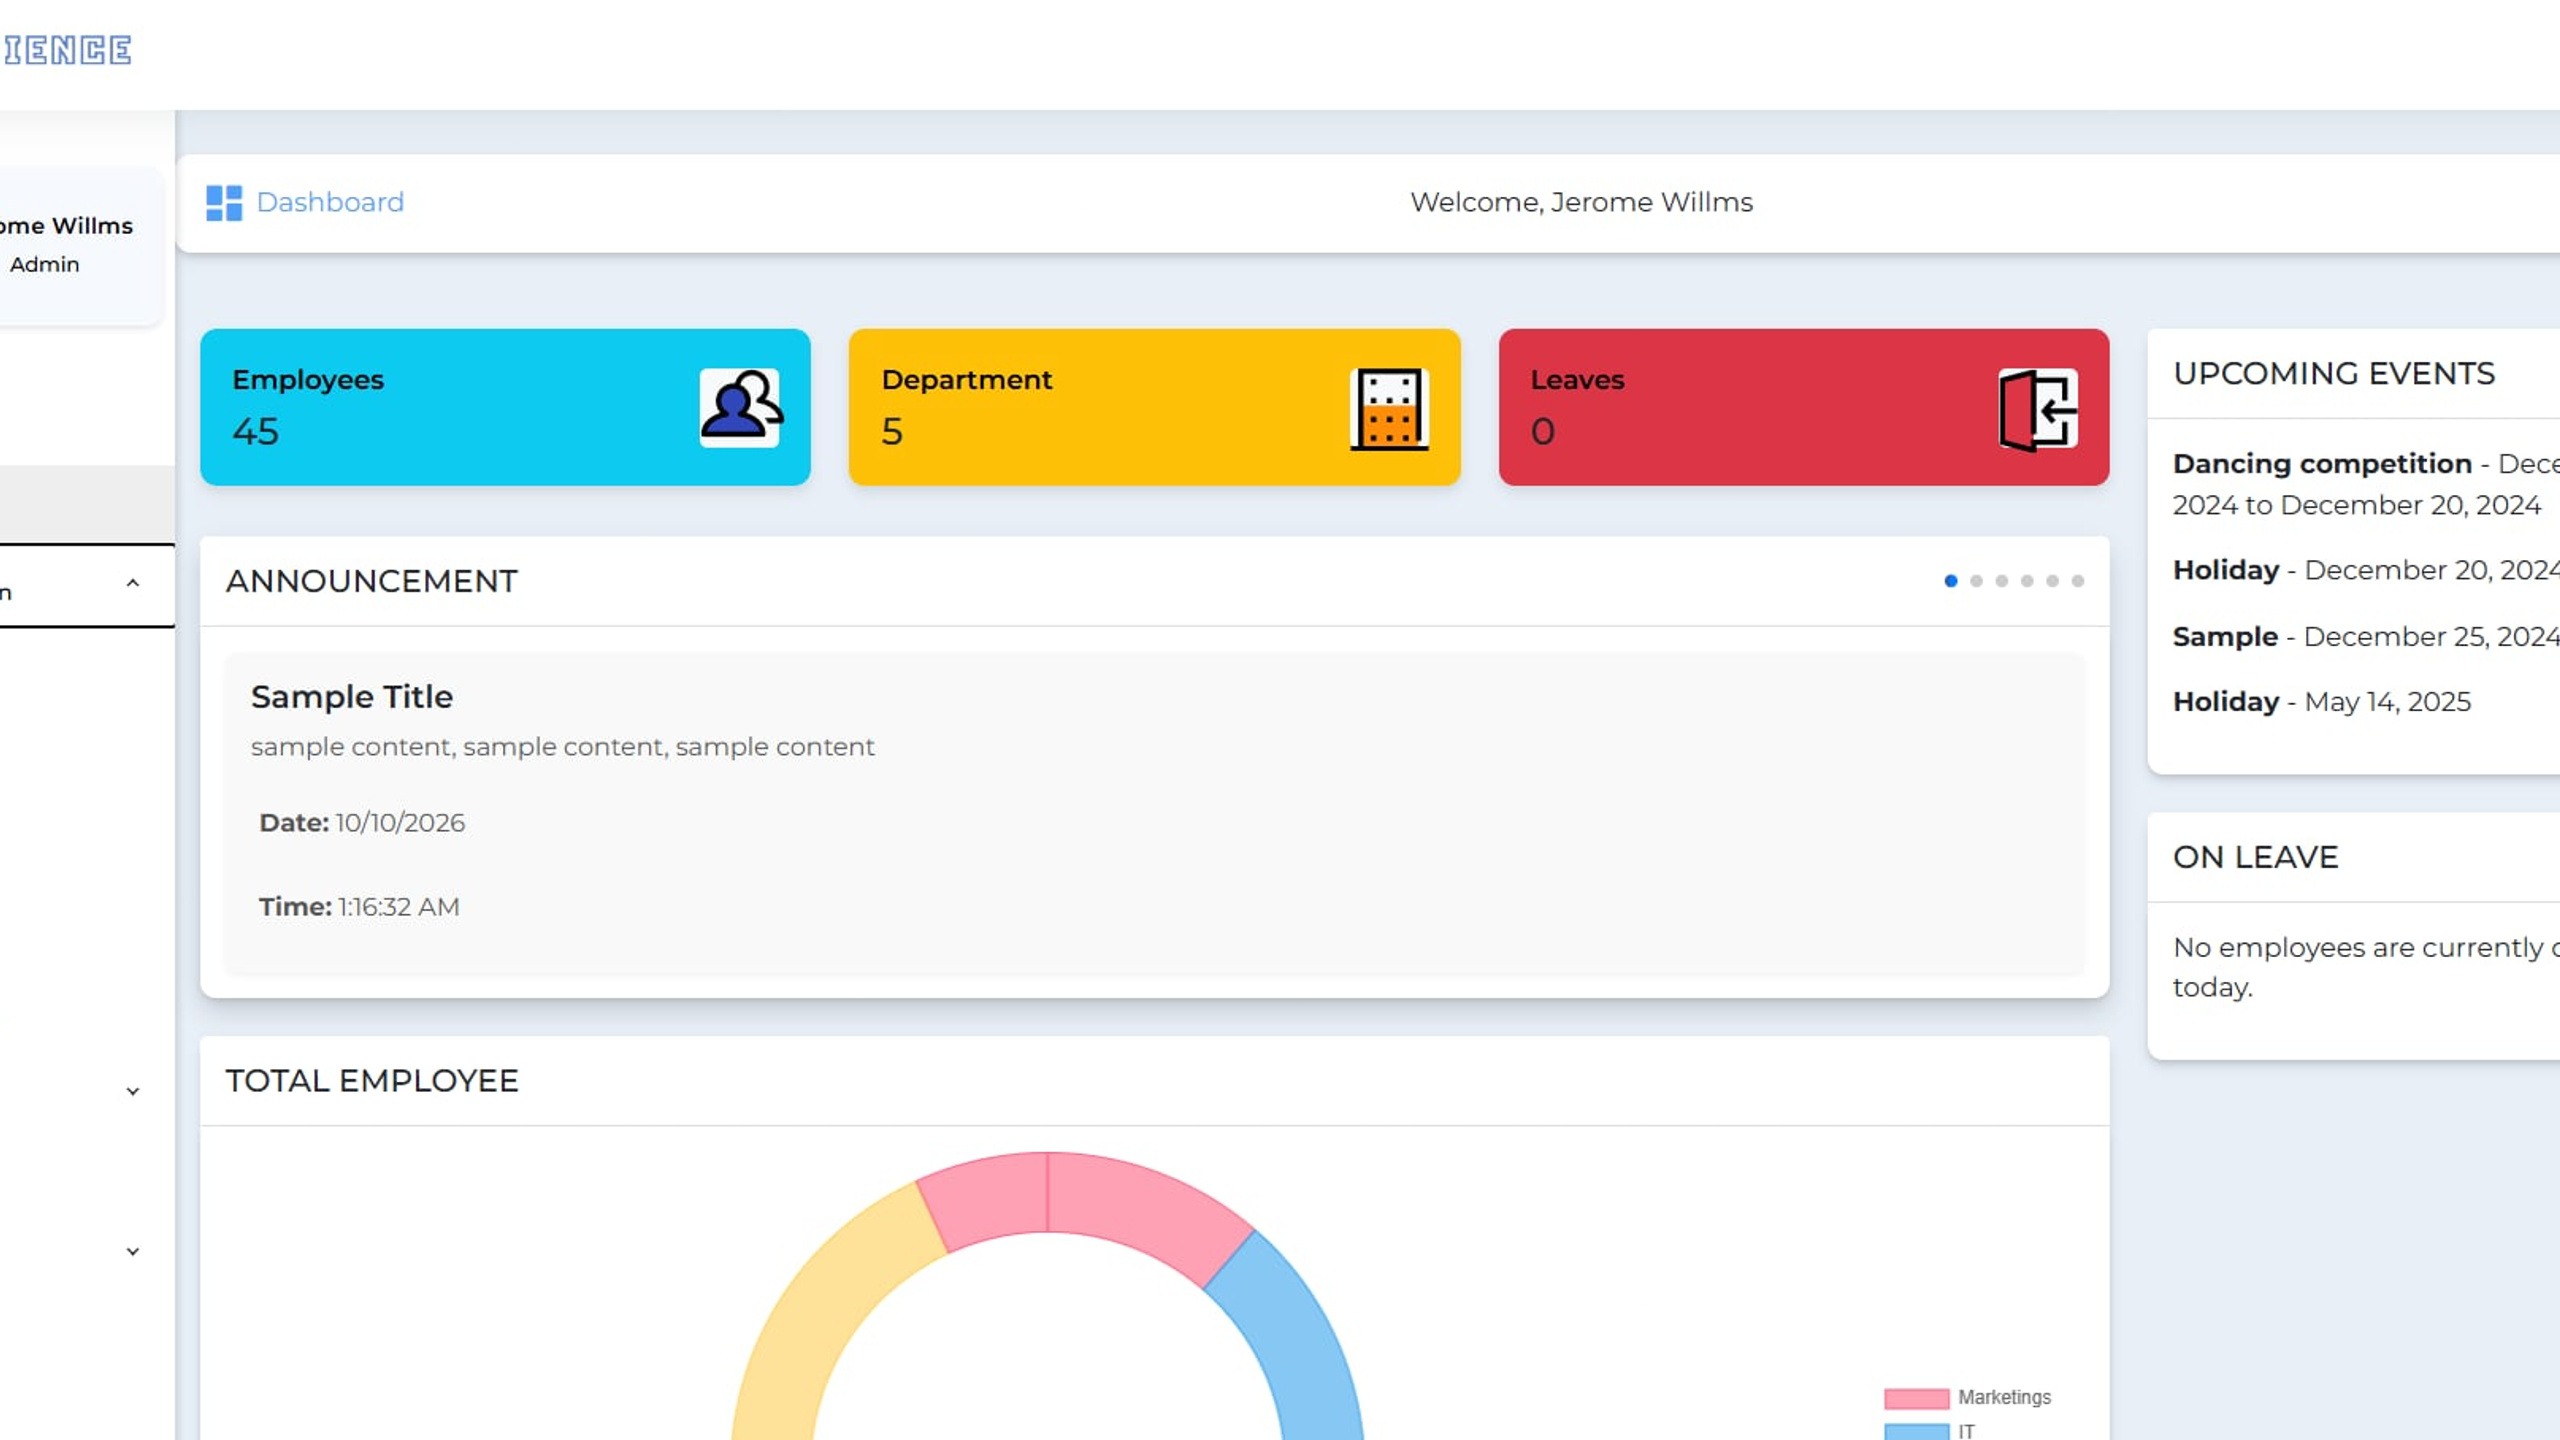
Task: Open the Dashboard breadcrumb link
Action: pos(330,202)
